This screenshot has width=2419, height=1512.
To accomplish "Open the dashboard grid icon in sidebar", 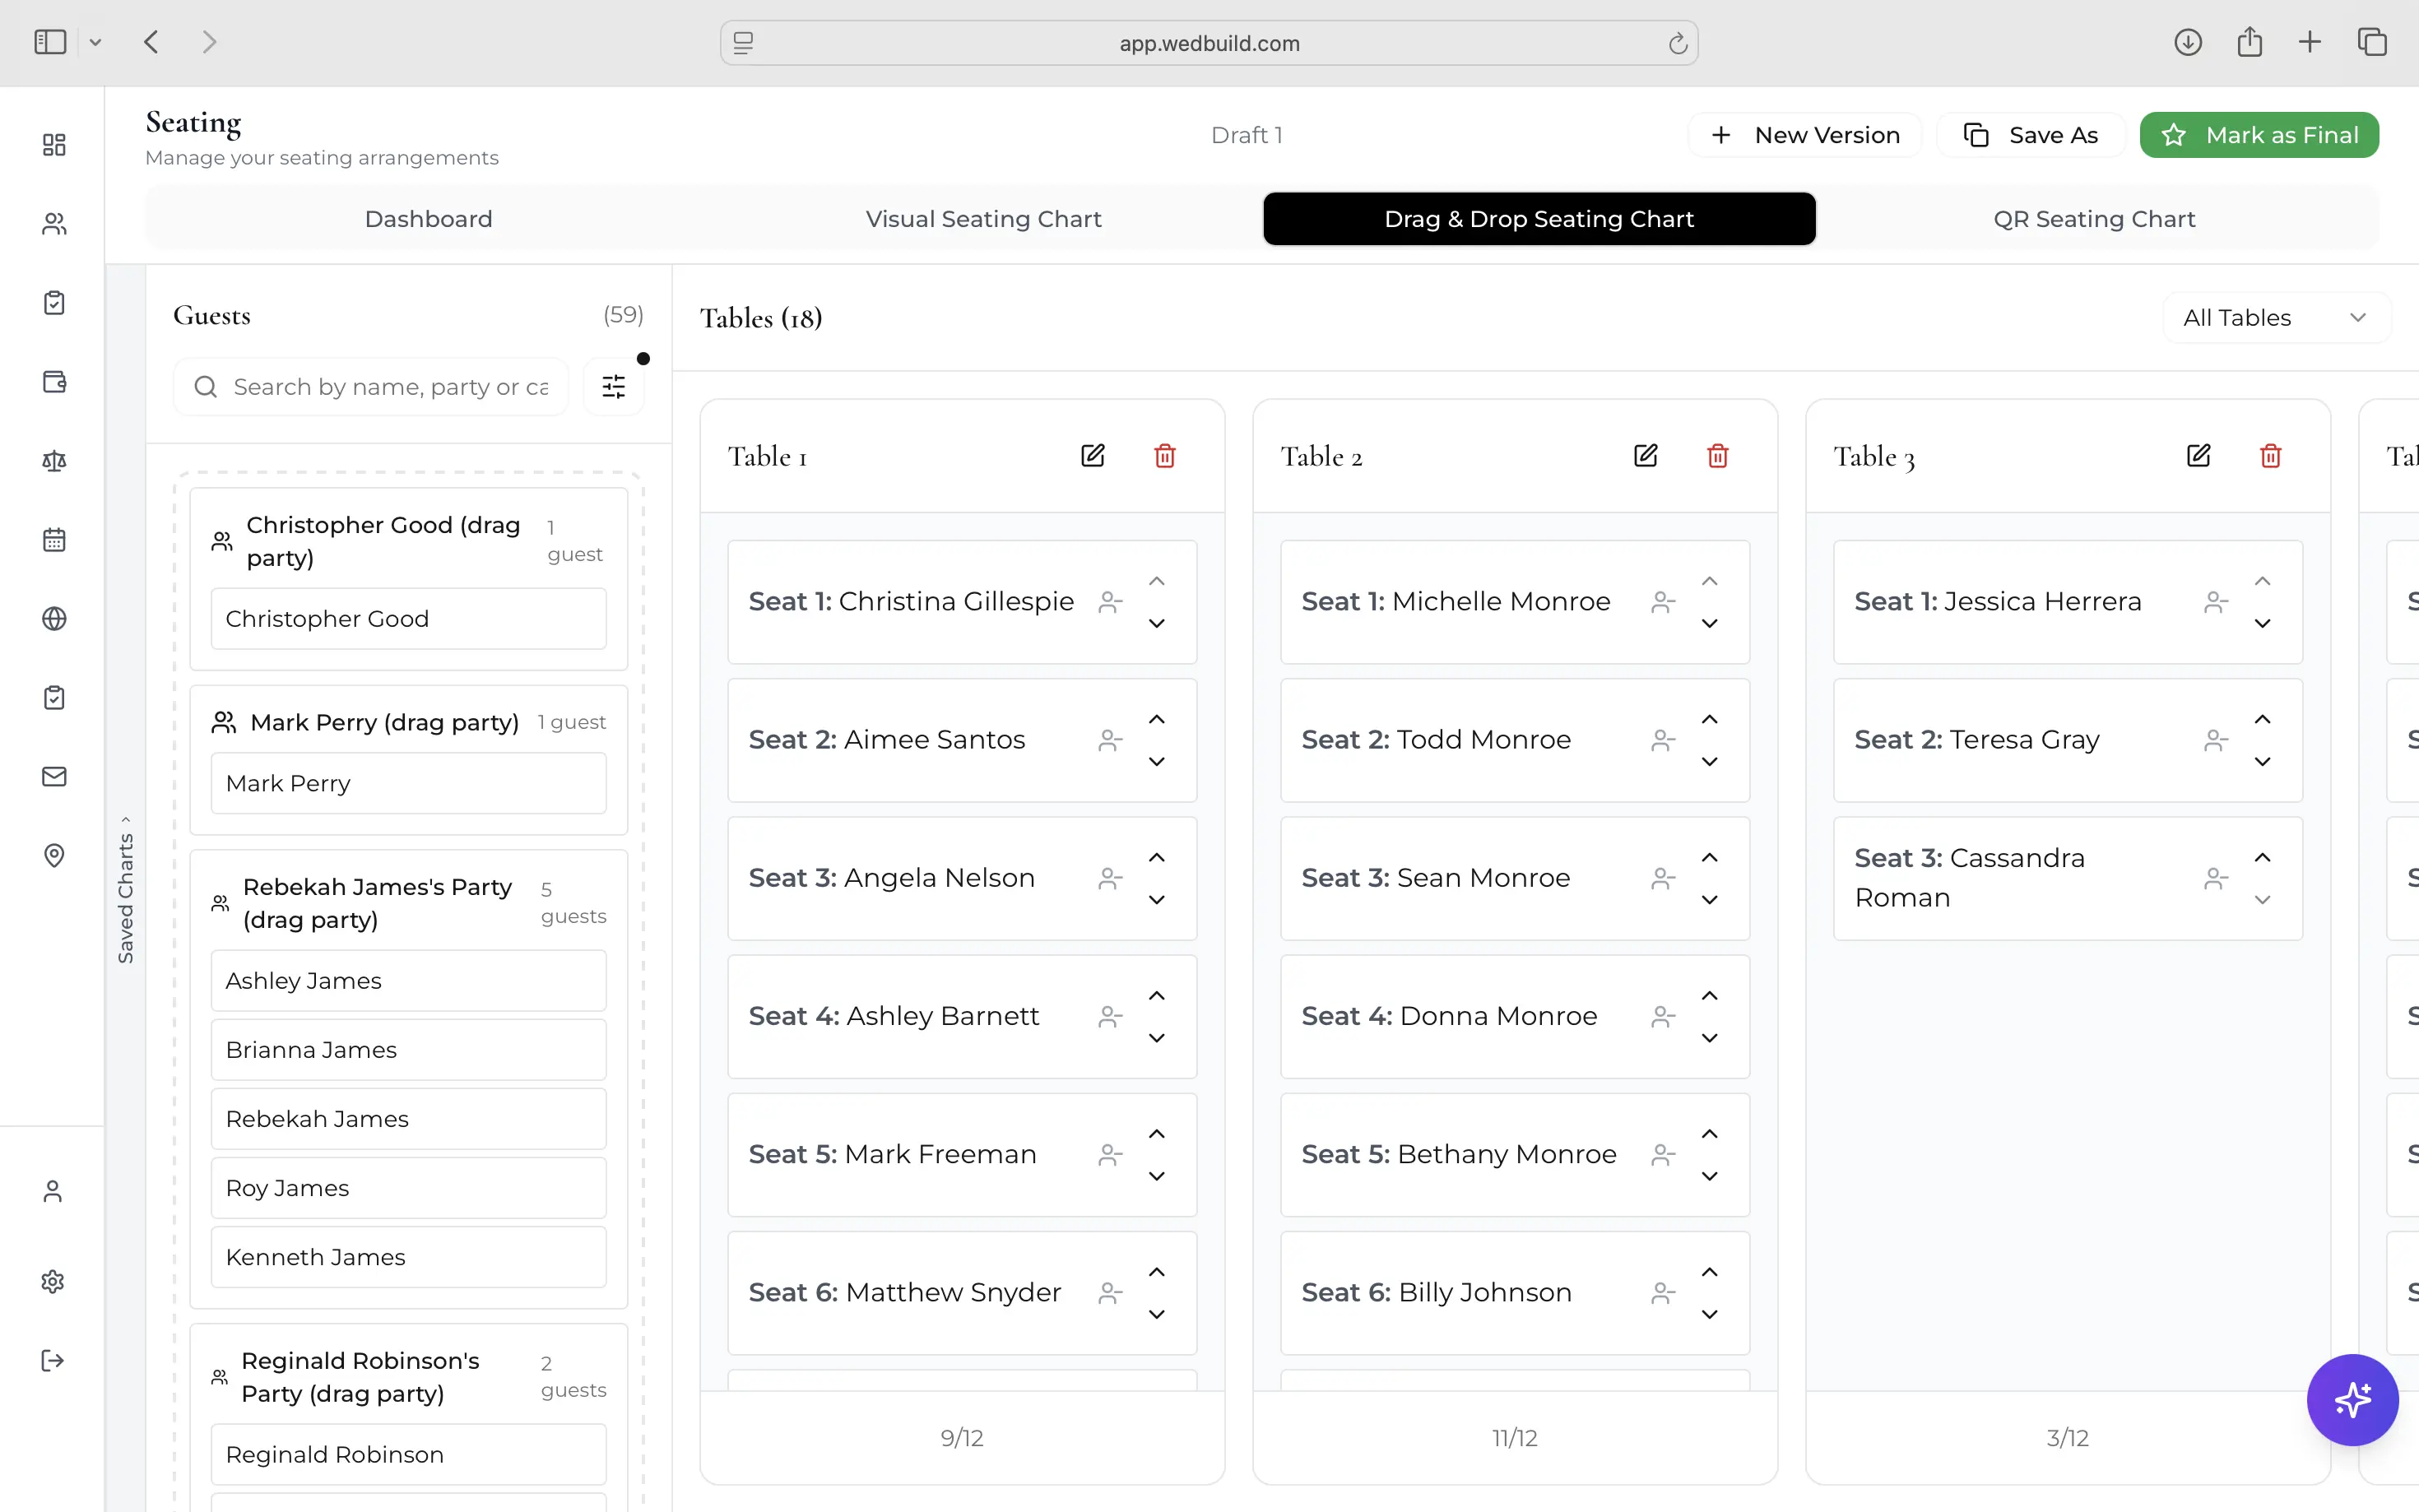I will (x=54, y=145).
